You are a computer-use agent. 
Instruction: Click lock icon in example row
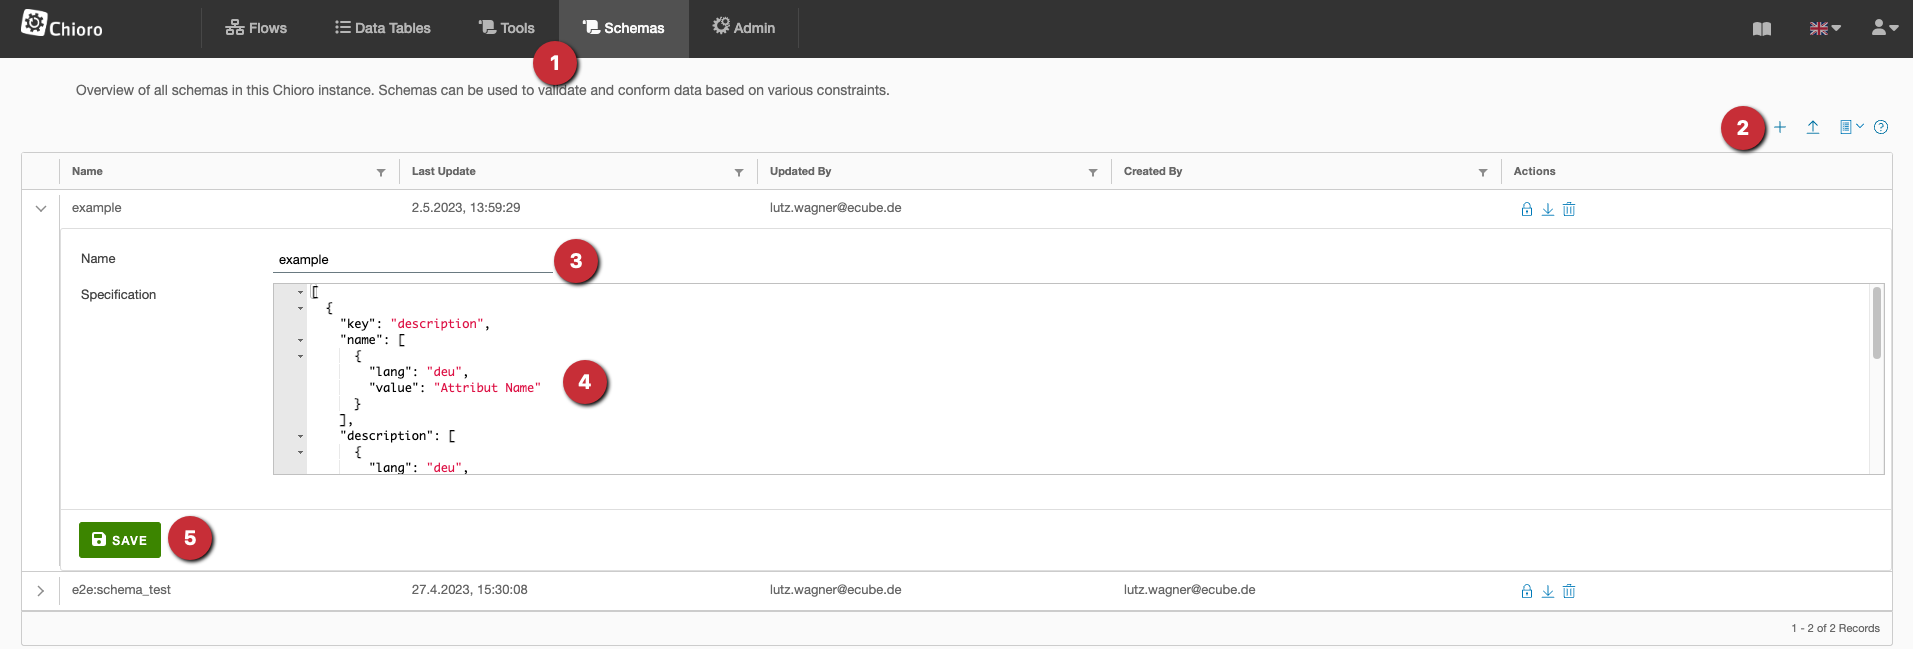click(1526, 209)
